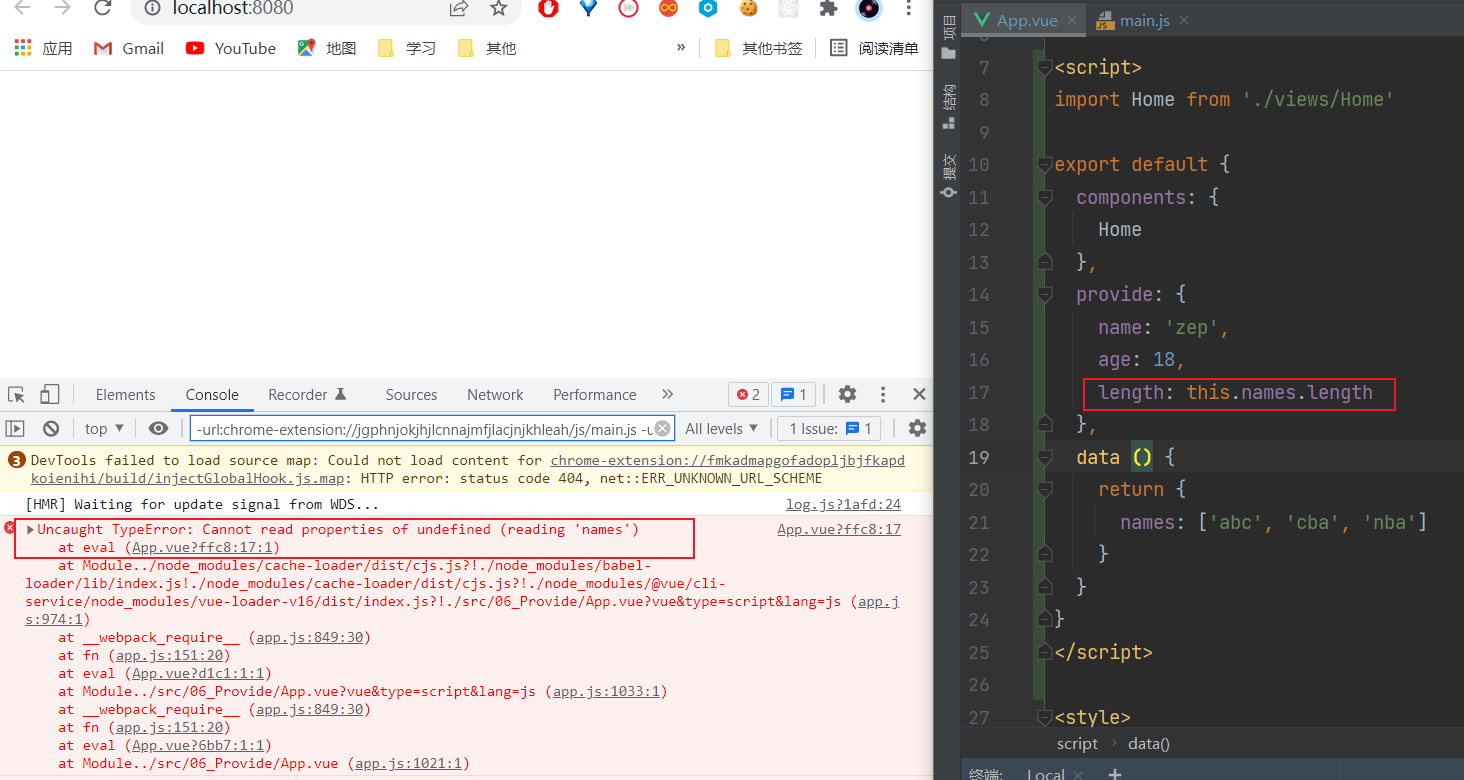This screenshot has width=1464, height=780.
Task: Open DevTools three-dot customize menu
Action: pyautogui.click(x=883, y=394)
